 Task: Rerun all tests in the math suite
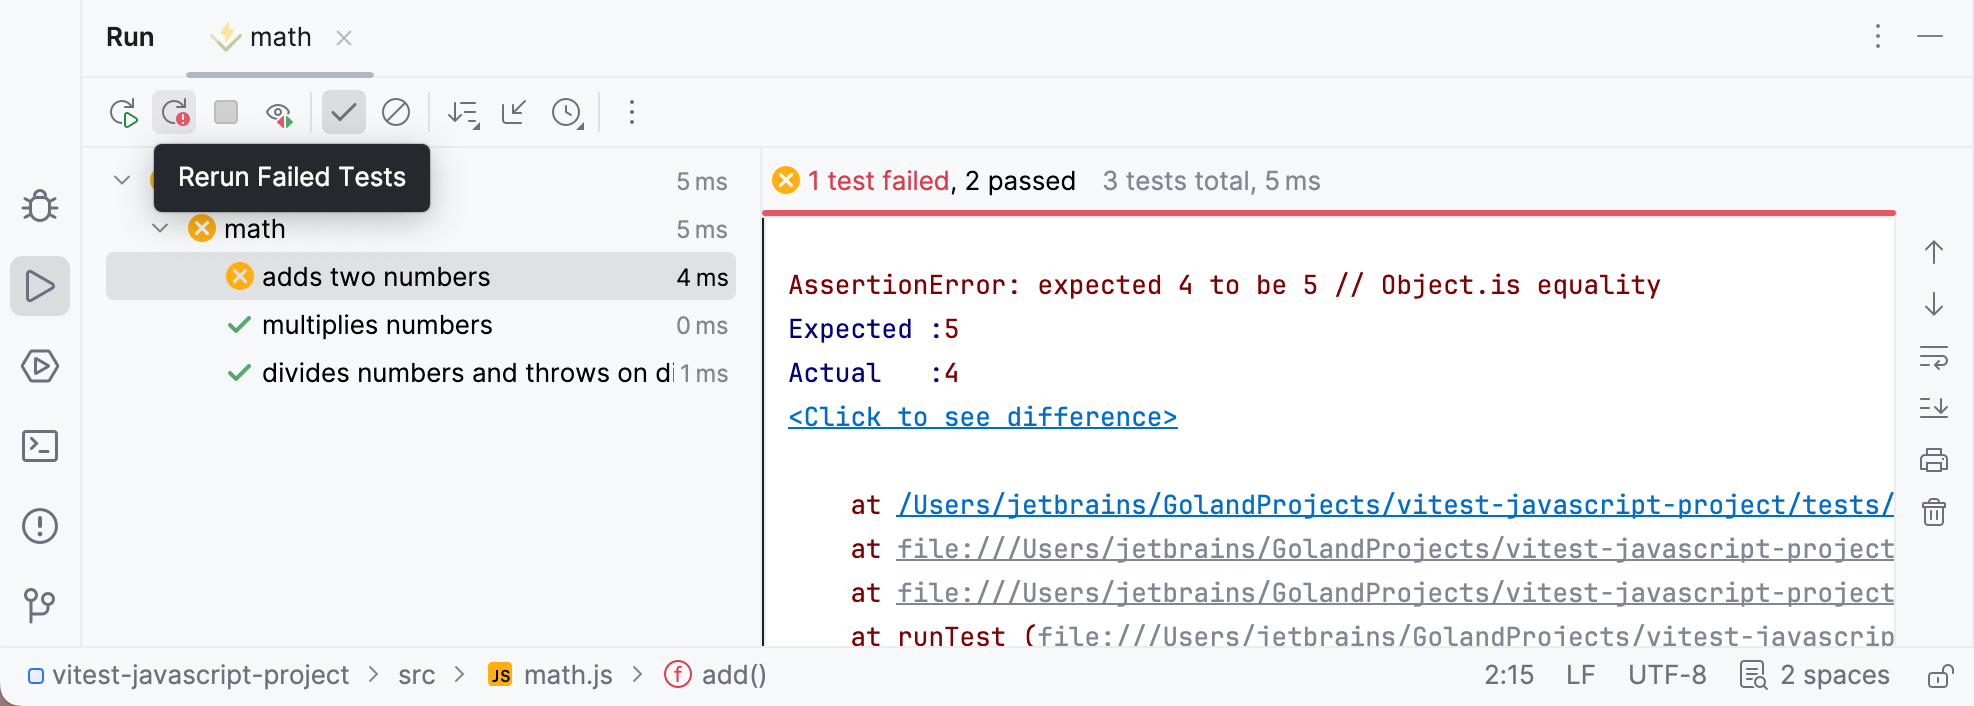[x=124, y=112]
